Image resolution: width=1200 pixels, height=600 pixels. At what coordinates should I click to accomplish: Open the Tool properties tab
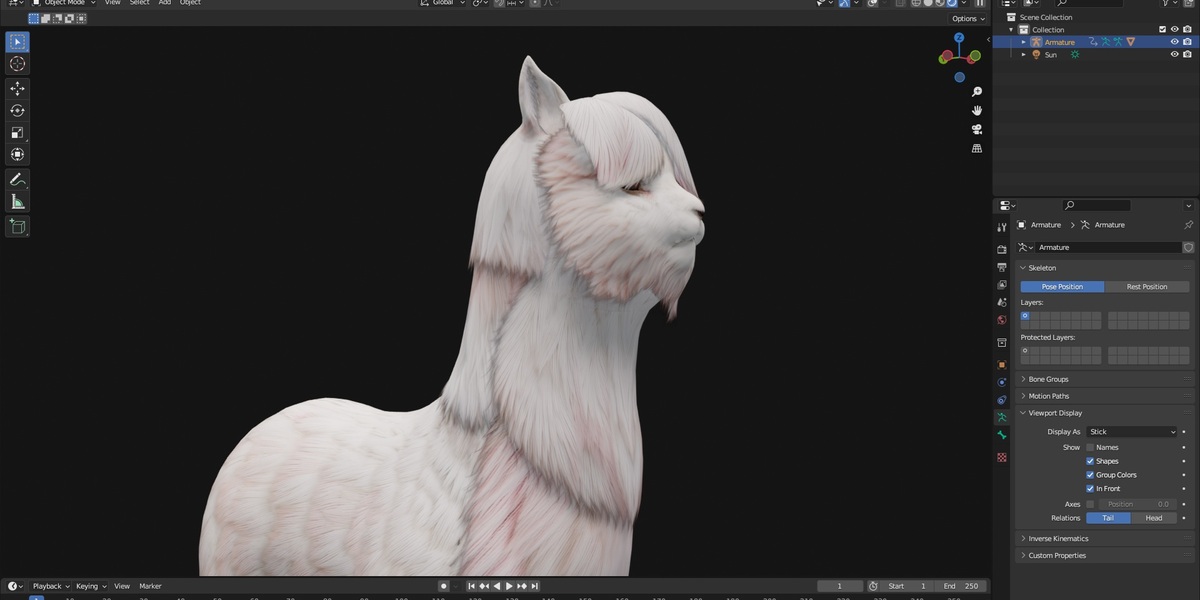1002,227
